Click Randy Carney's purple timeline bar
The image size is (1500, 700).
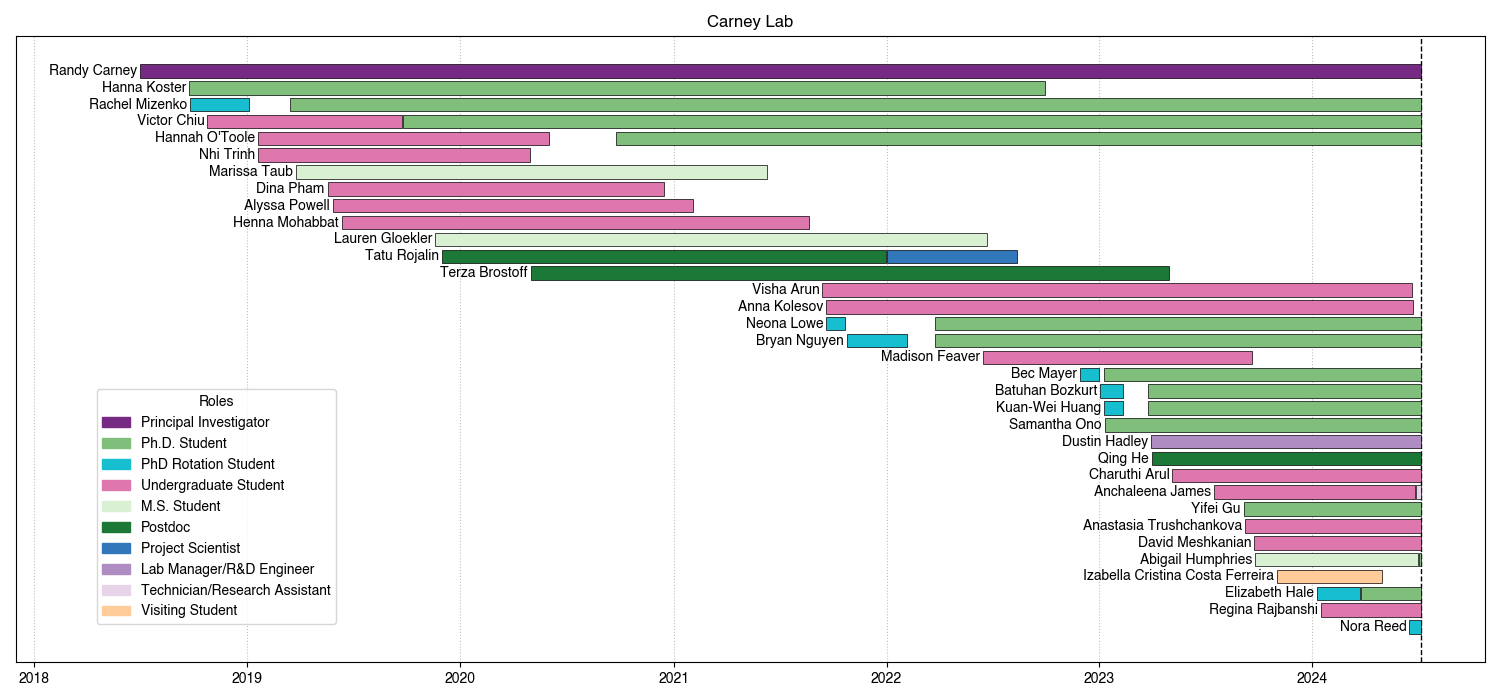pyautogui.click(x=780, y=71)
